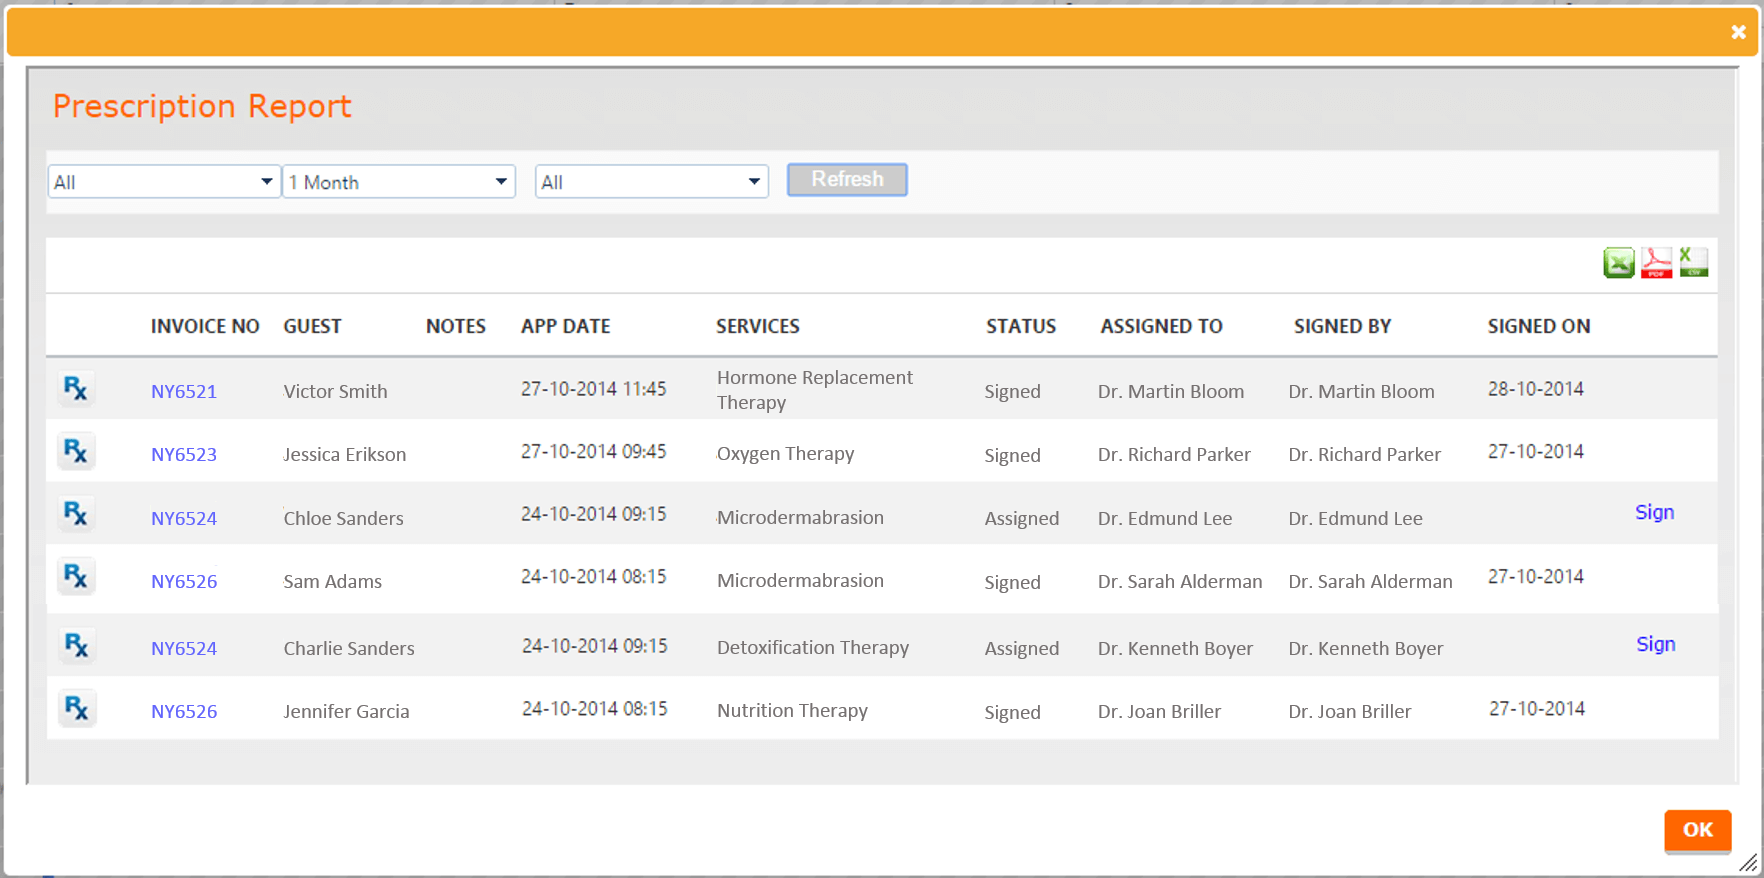Open the All dropdown beside Refresh

(652, 182)
